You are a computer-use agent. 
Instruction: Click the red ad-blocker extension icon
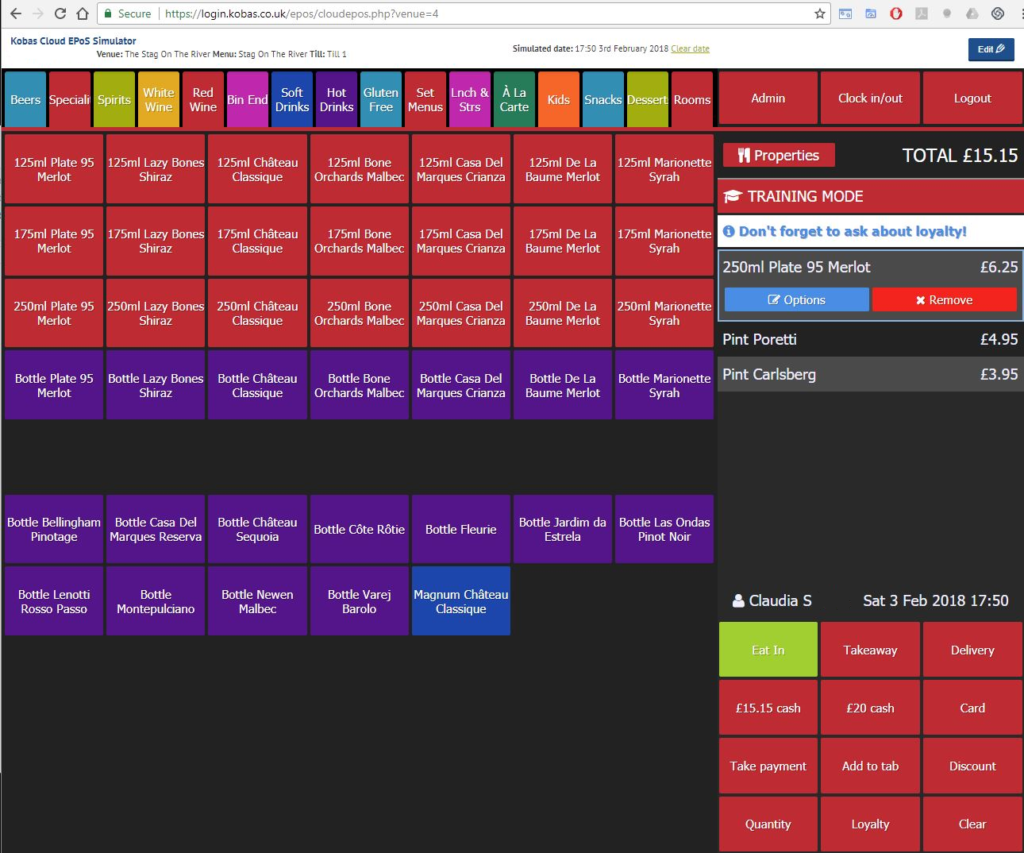tap(897, 13)
